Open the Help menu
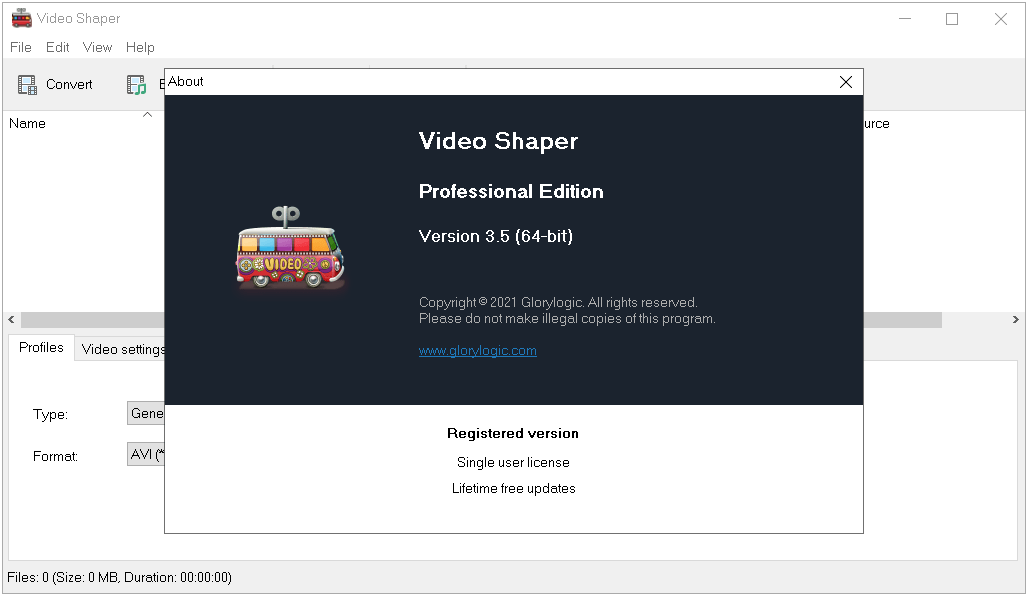 coord(140,47)
